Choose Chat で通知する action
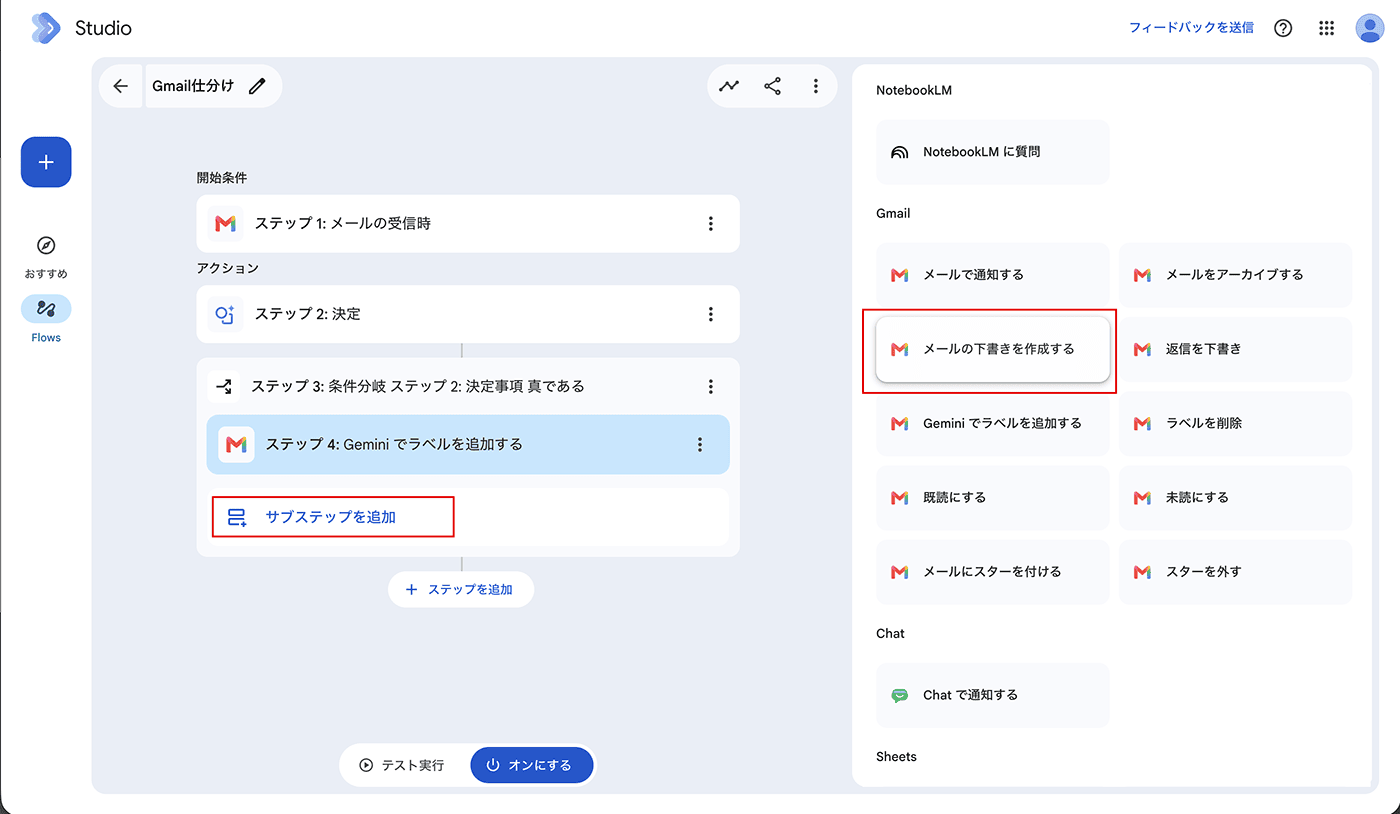This screenshot has width=1400, height=814. pos(993,695)
